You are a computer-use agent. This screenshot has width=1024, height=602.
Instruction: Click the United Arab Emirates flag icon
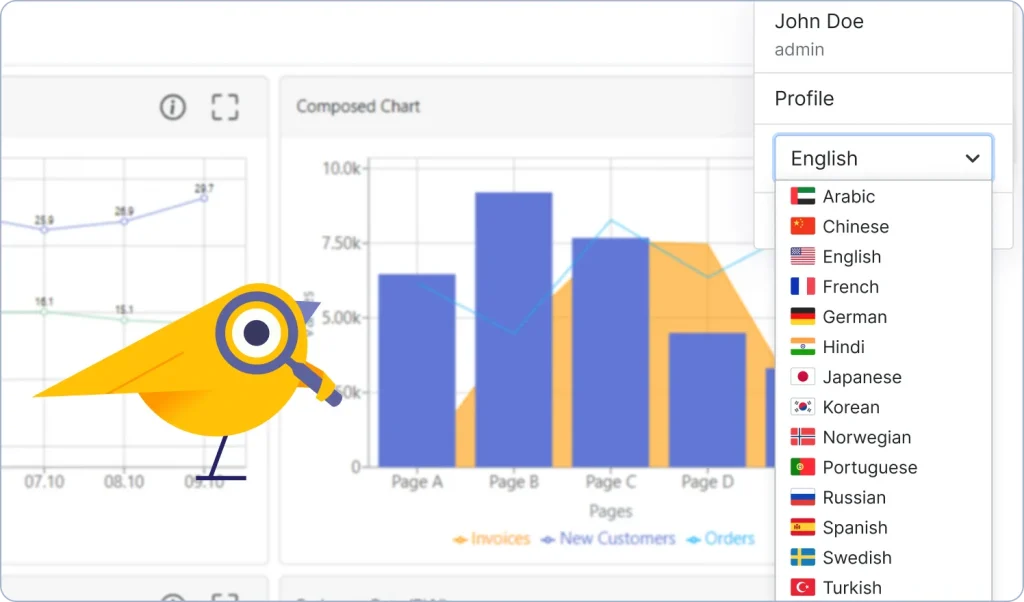pos(803,196)
